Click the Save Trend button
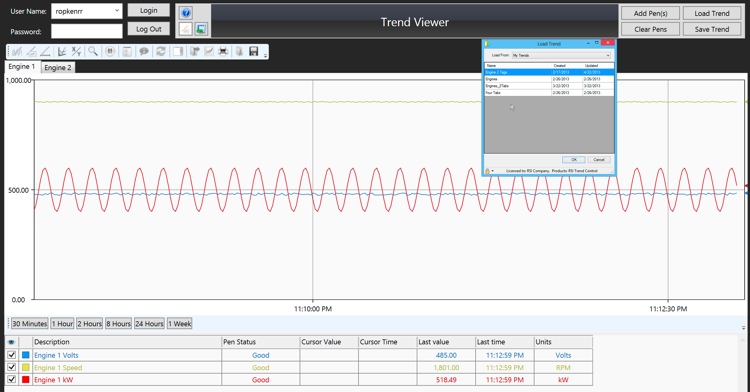Viewport: 750px width, 392px height. click(712, 29)
